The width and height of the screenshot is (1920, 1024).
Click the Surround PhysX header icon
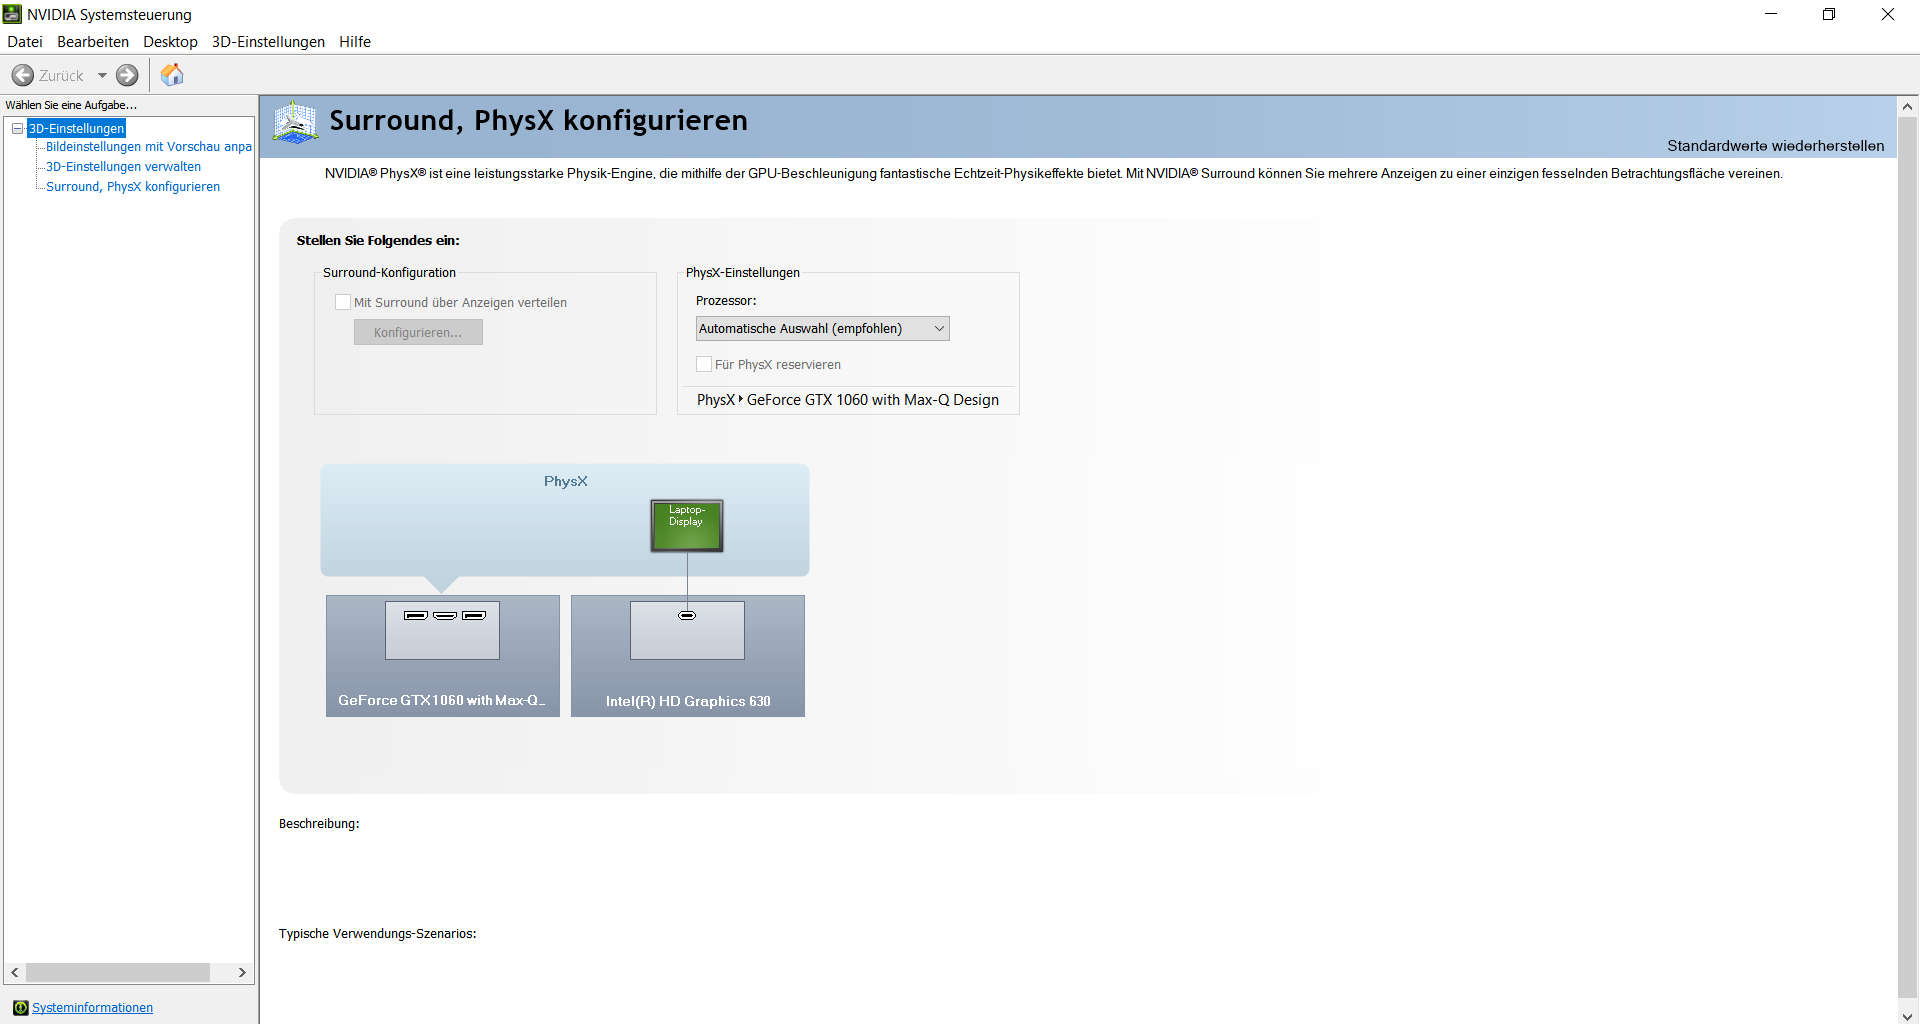click(x=296, y=122)
